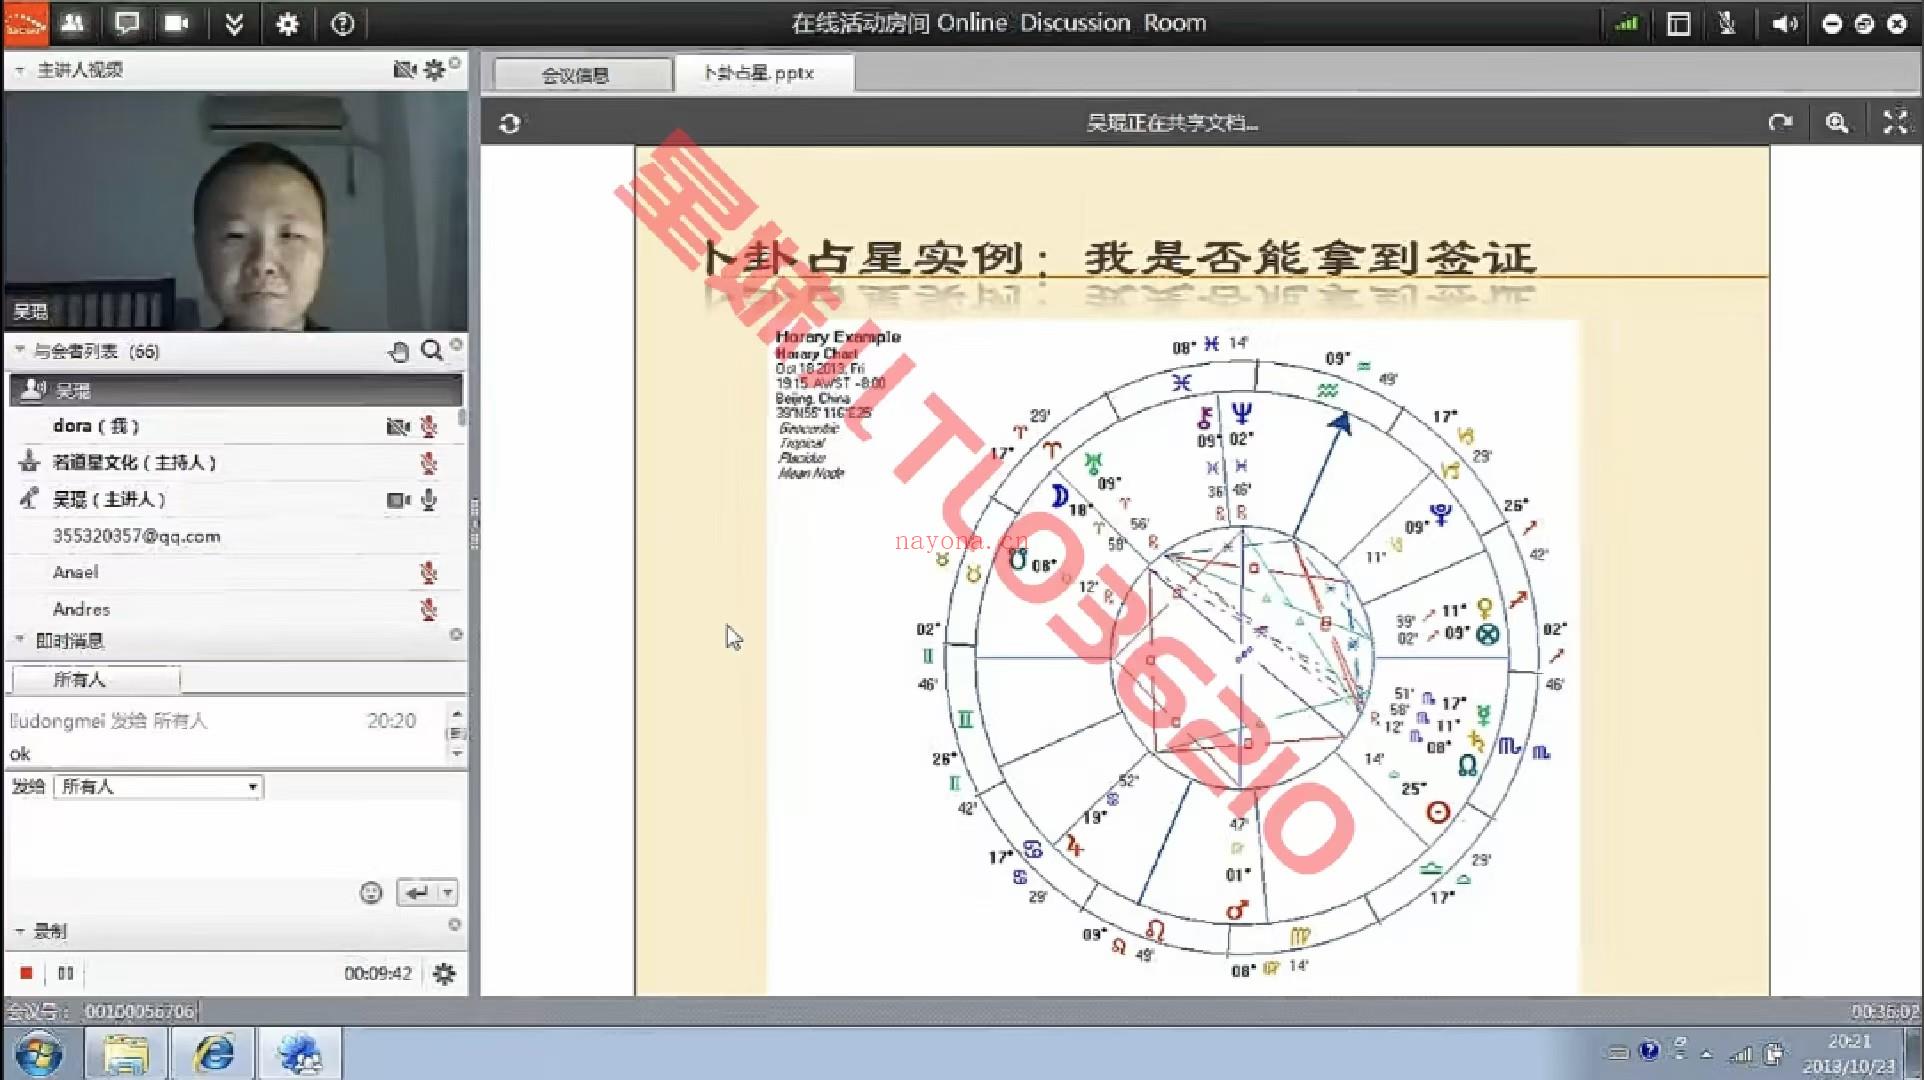
Task: Open the participants icon in top toolbar
Action: 72,22
